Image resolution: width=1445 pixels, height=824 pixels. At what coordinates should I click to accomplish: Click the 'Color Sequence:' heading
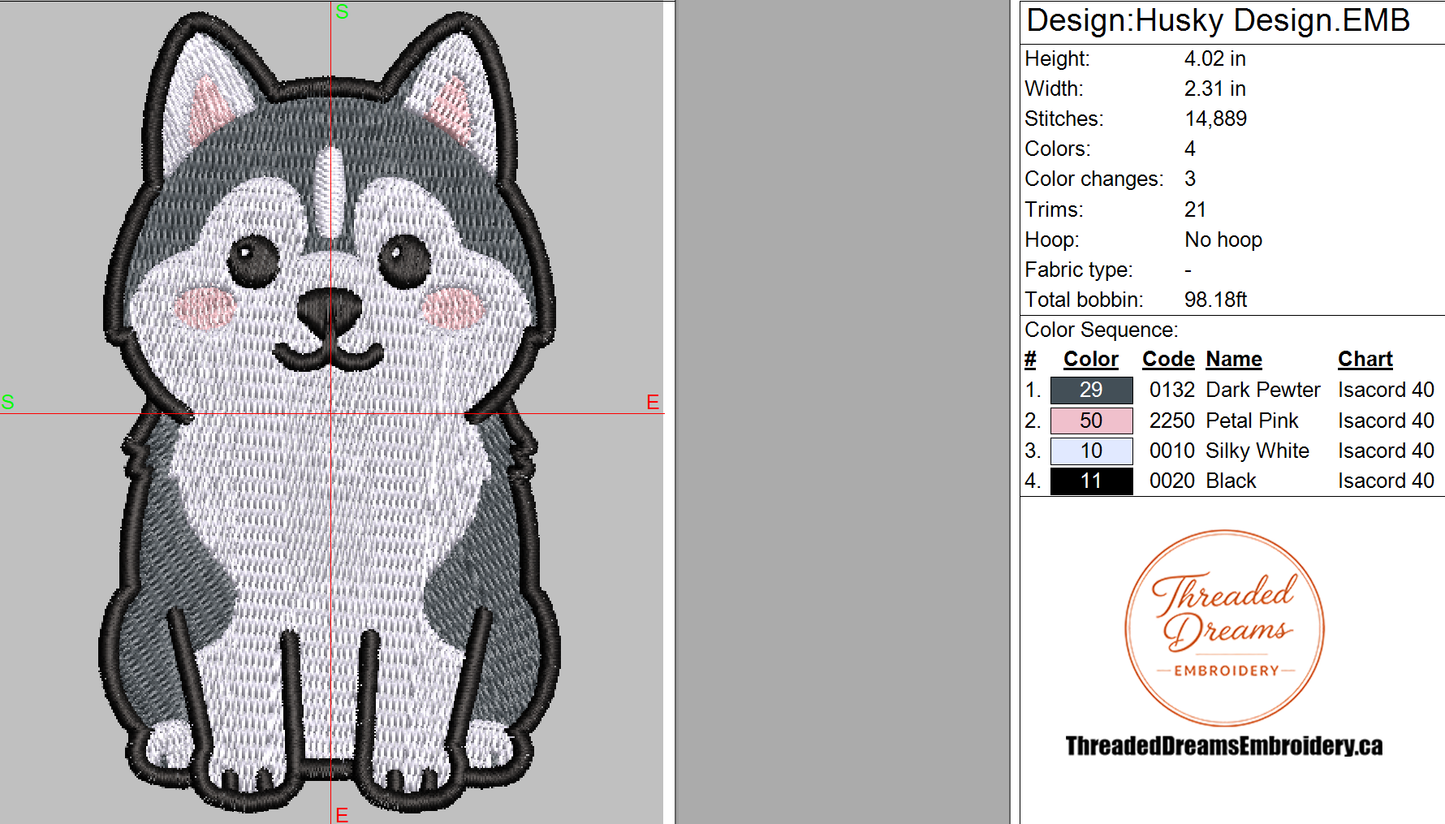(1102, 330)
